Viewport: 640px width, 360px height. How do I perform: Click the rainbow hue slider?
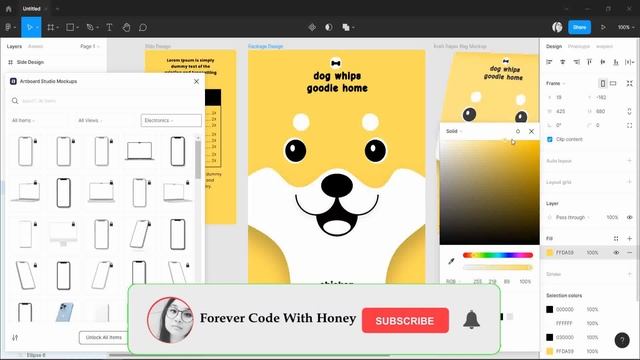click(498, 255)
